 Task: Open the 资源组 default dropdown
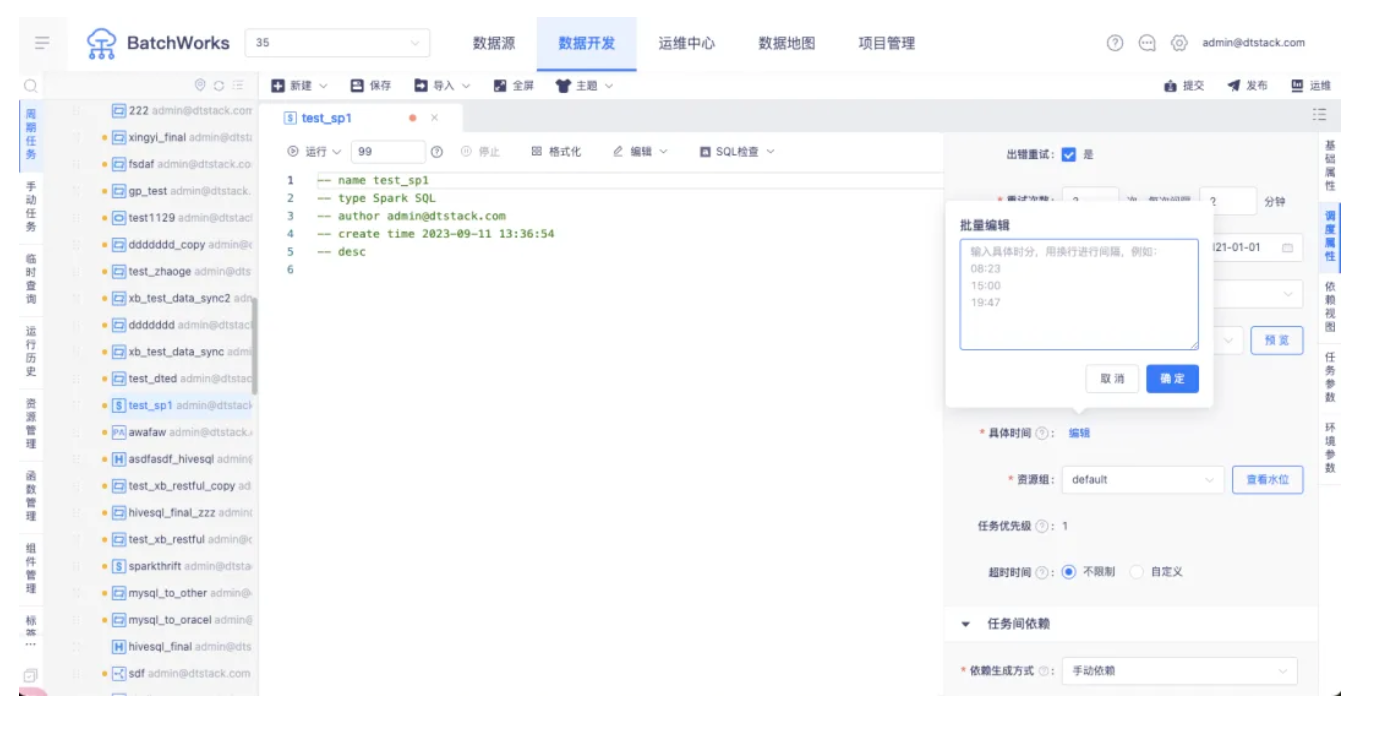1143,480
